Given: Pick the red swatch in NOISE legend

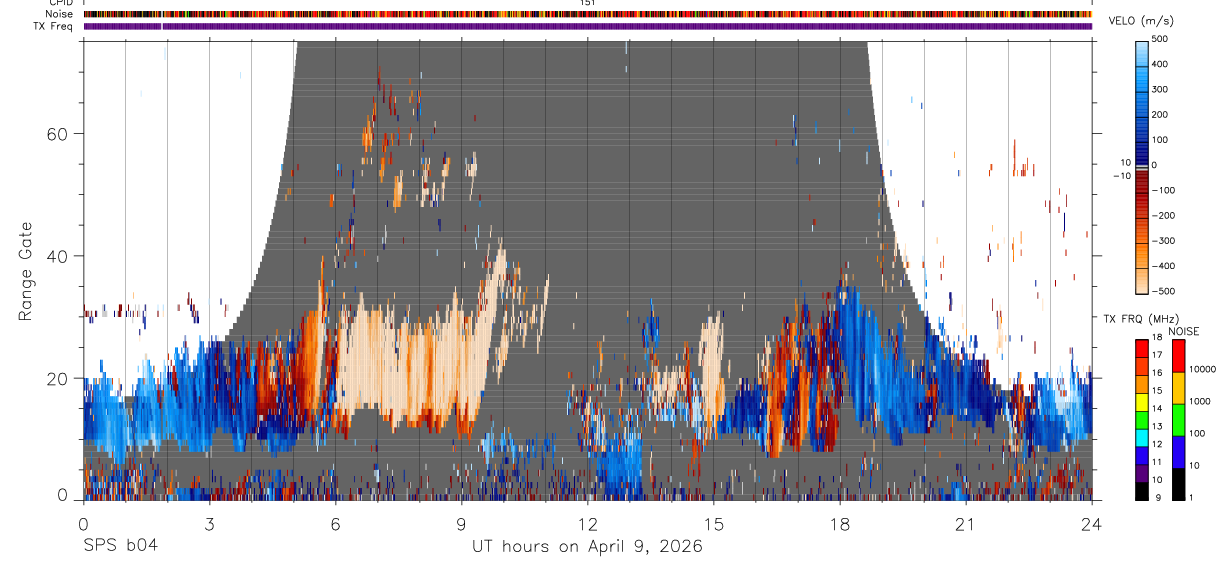Looking at the screenshot, I should pos(1178,356).
